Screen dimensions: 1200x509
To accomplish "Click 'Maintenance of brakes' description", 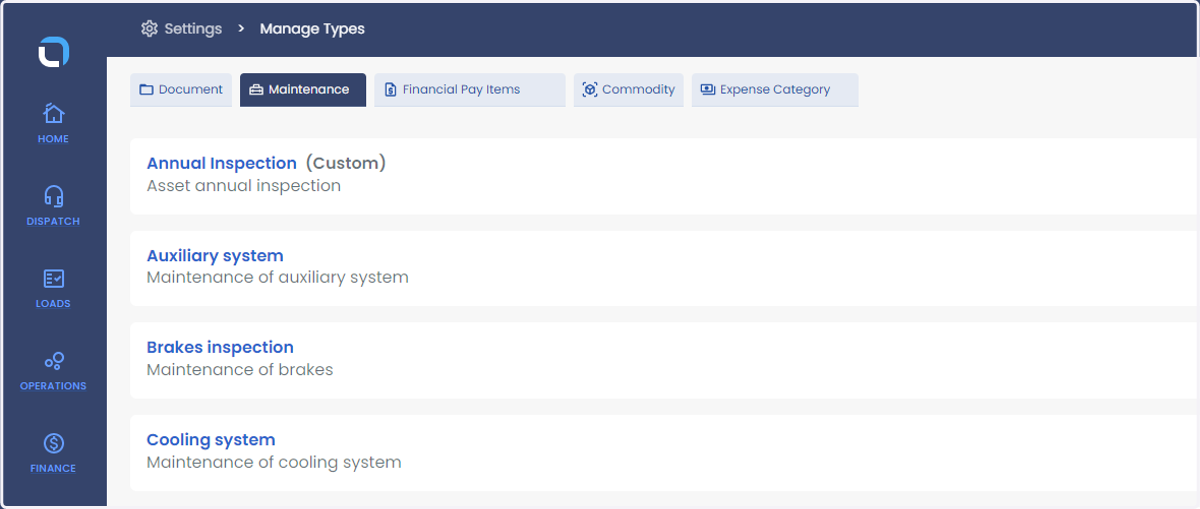I will (240, 370).
